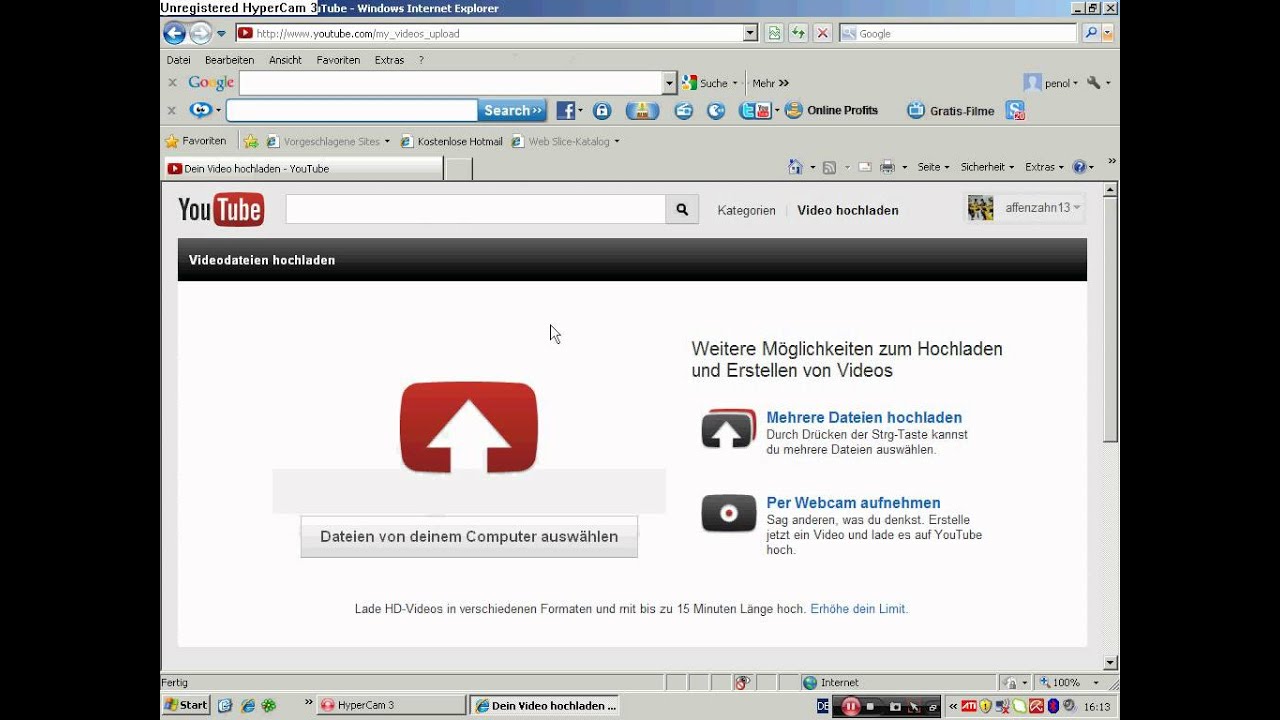Viewport: 1280px width, 720px height.
Task: Expand Mehr in Google toolbar
Action: click(x=770, y=83)
